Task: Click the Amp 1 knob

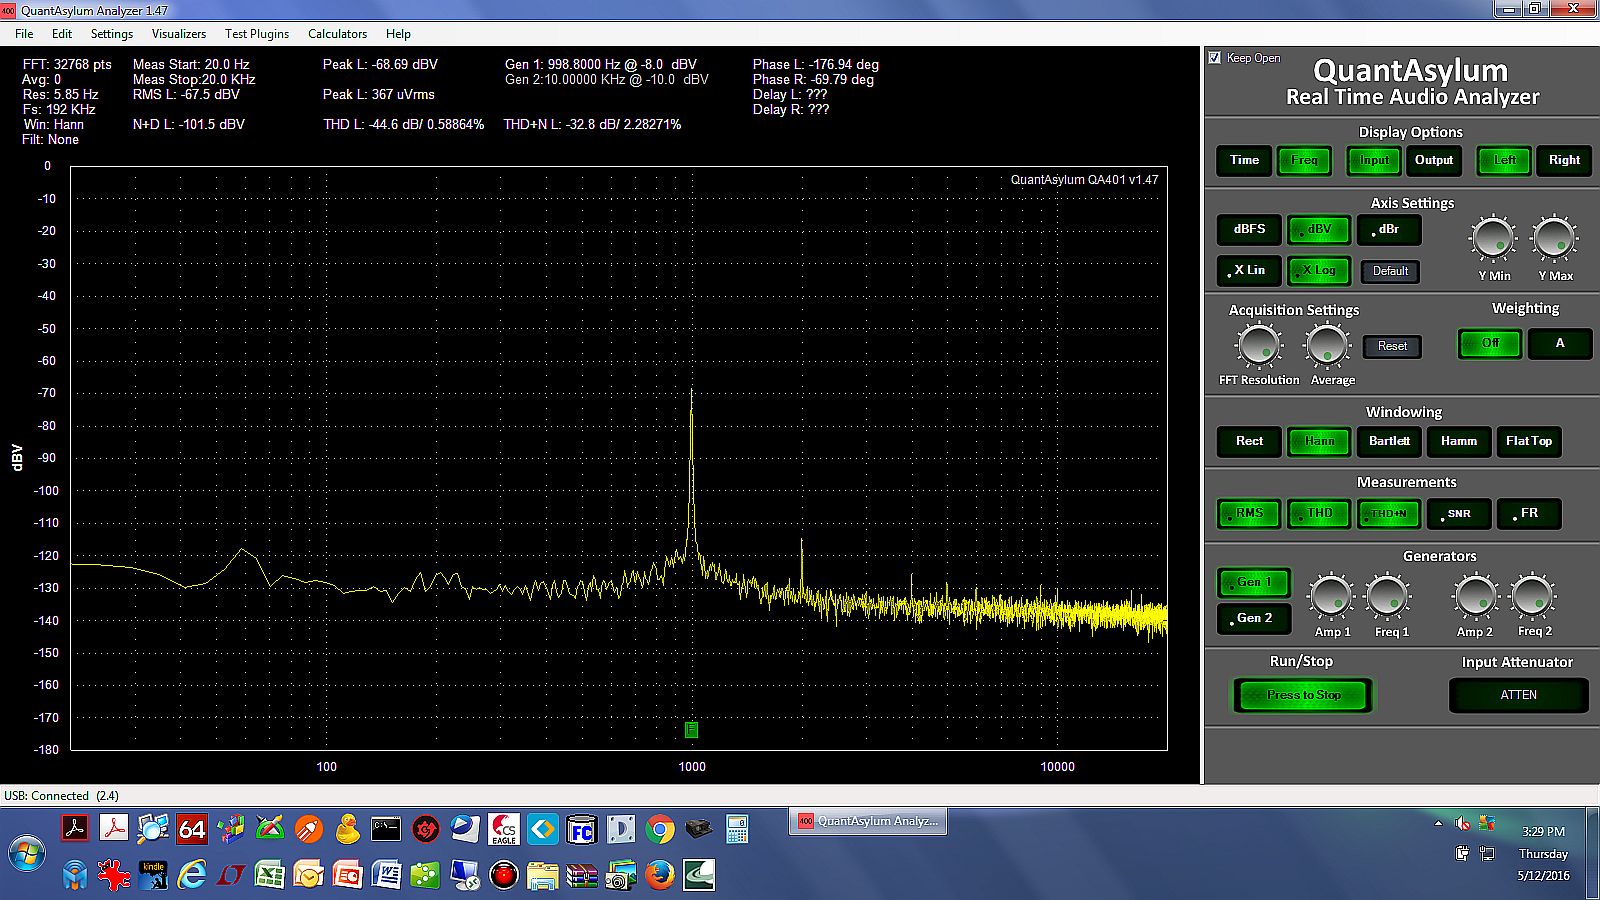Action: click(1331, 597)
